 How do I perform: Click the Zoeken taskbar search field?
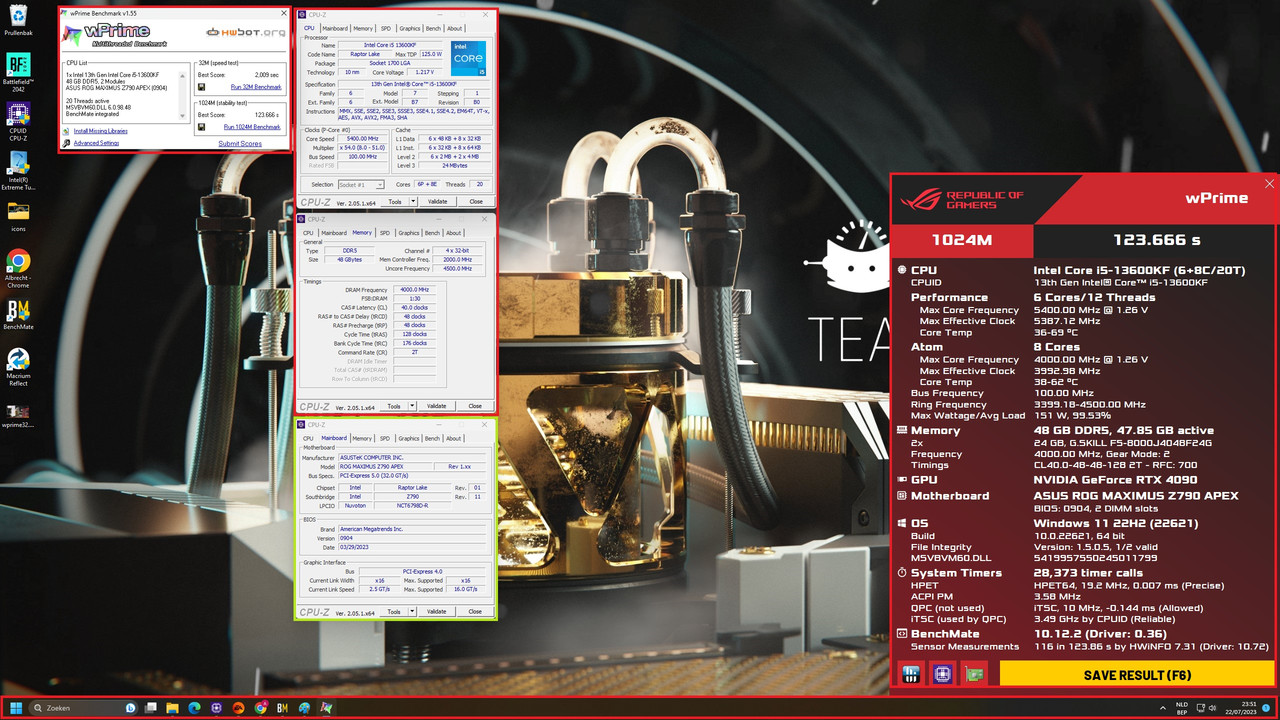[x=84, y=708]
